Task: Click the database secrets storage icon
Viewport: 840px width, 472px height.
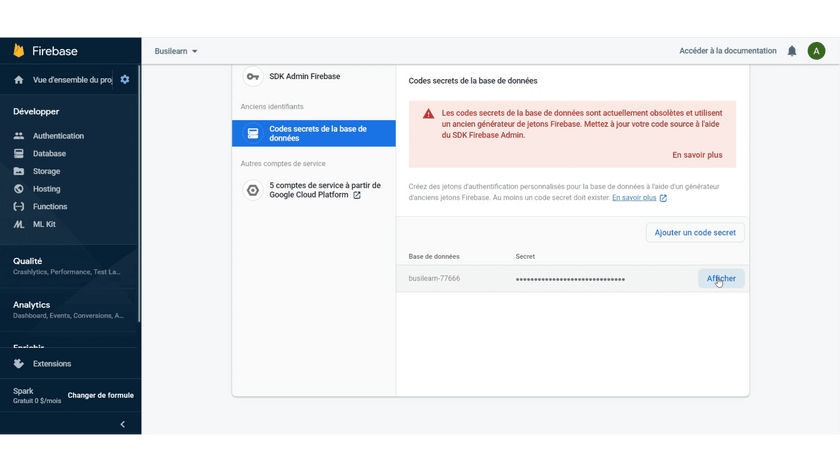Action: 253,133
